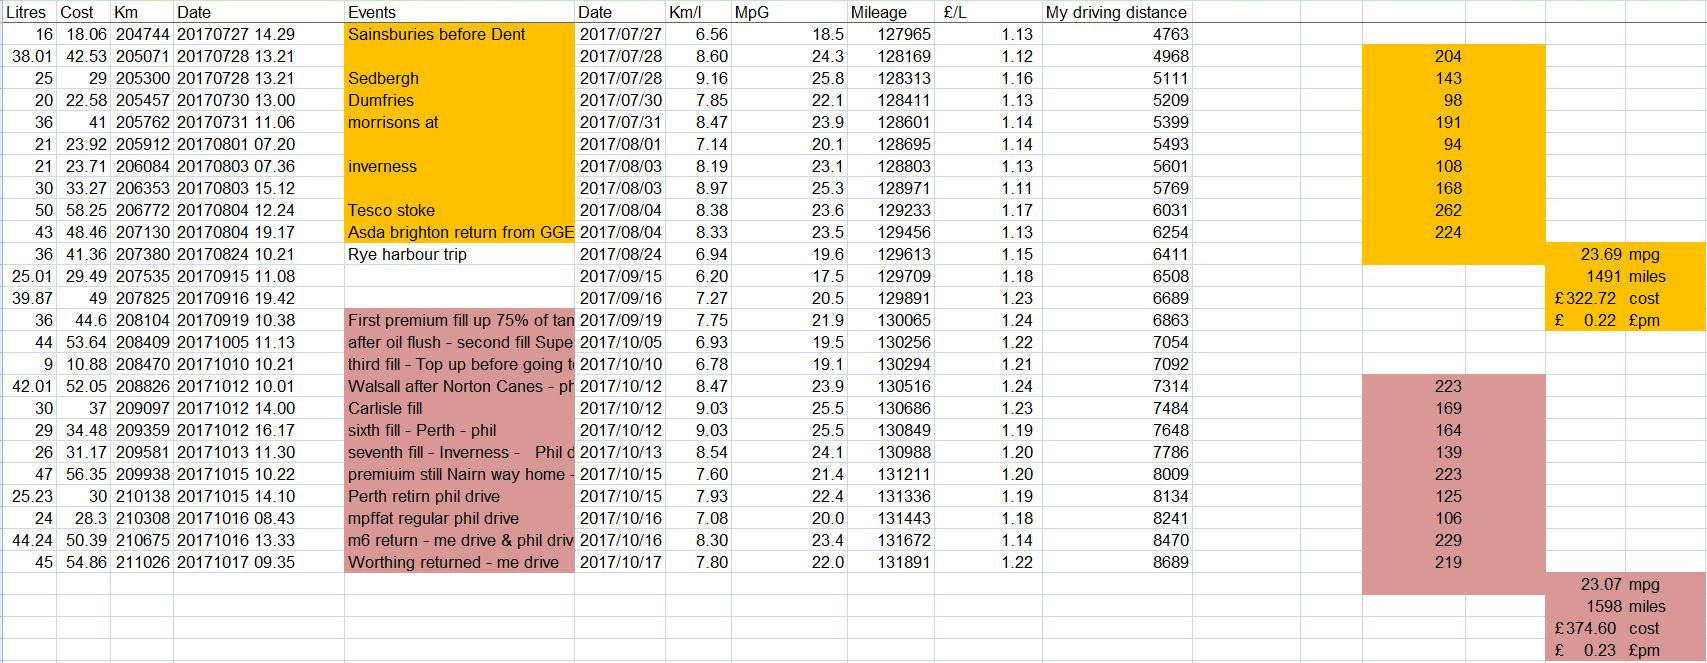
Task: Select 'My driving distance' header cell
Action: click(x=1117, y=12)
